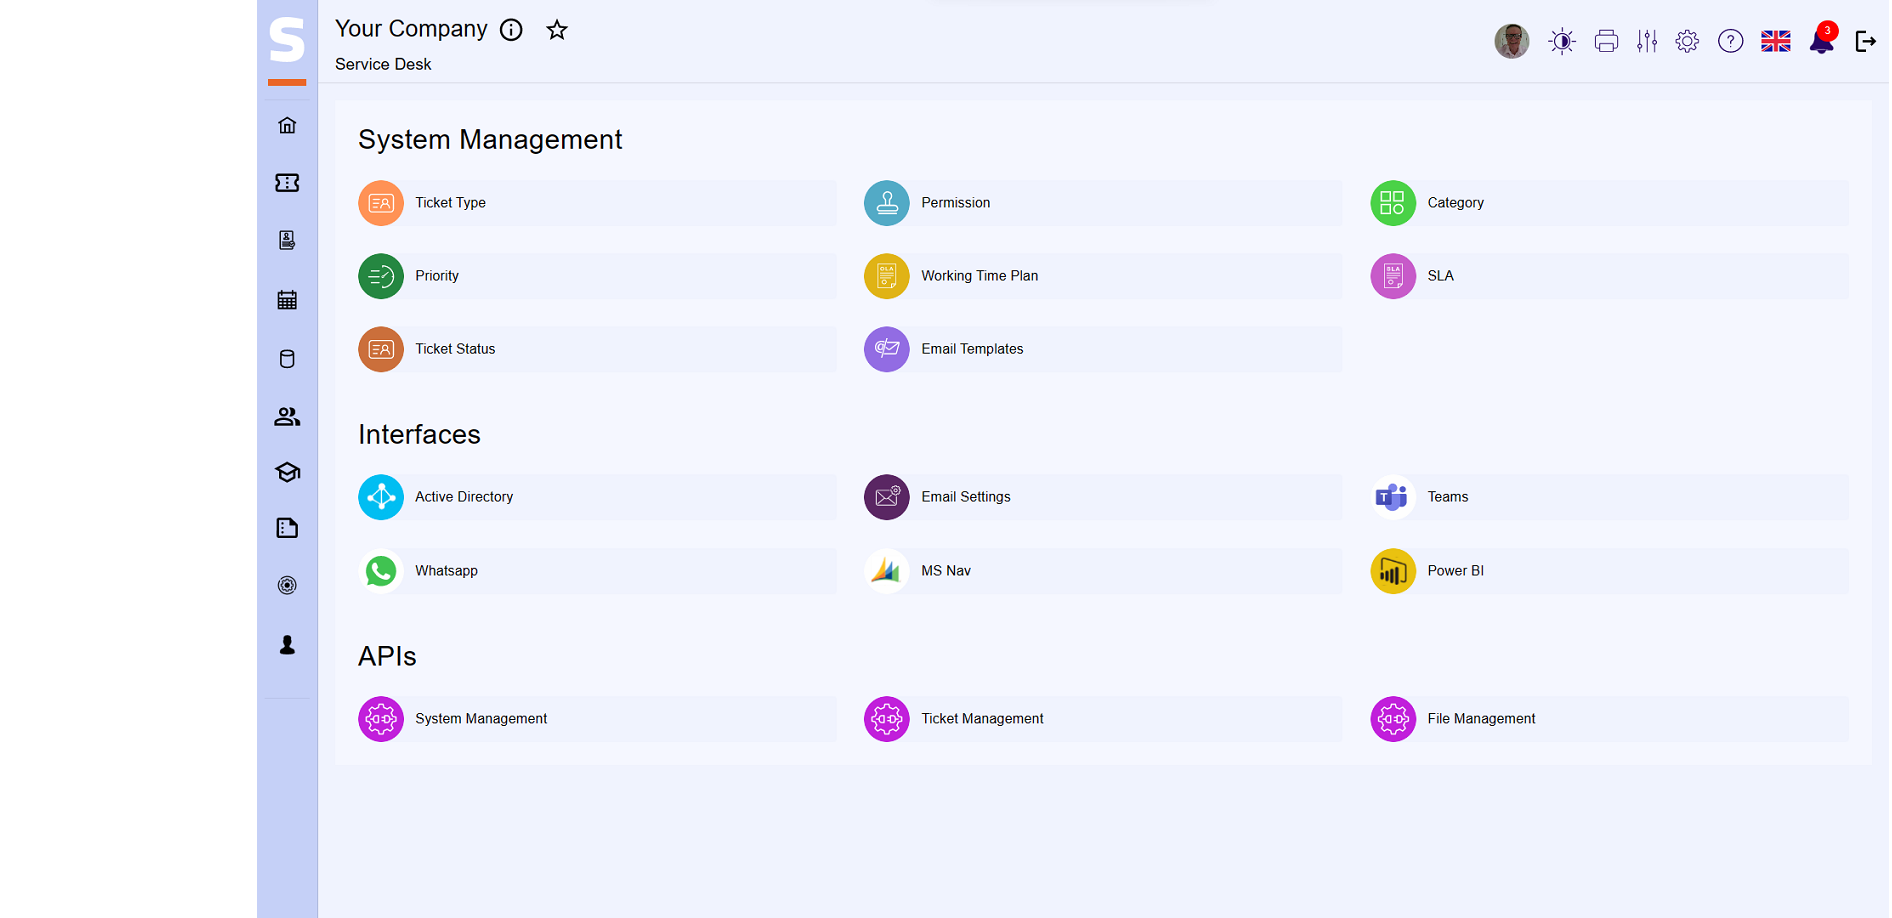Open the Reports document icon in sidebar
1892x918 pixels.
click(287, 528)
